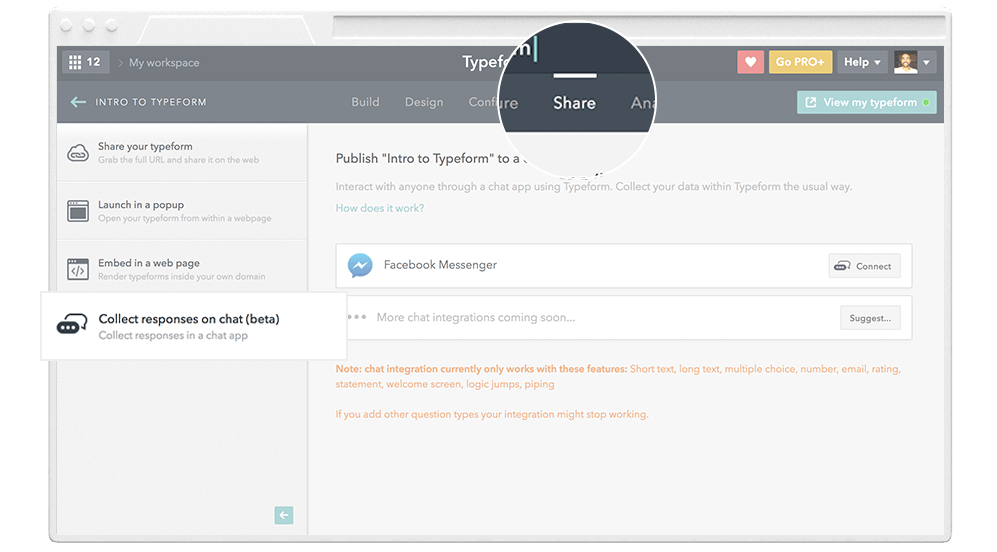Click the 'Render typeforms inside your own domain' text

click(182, 277)
